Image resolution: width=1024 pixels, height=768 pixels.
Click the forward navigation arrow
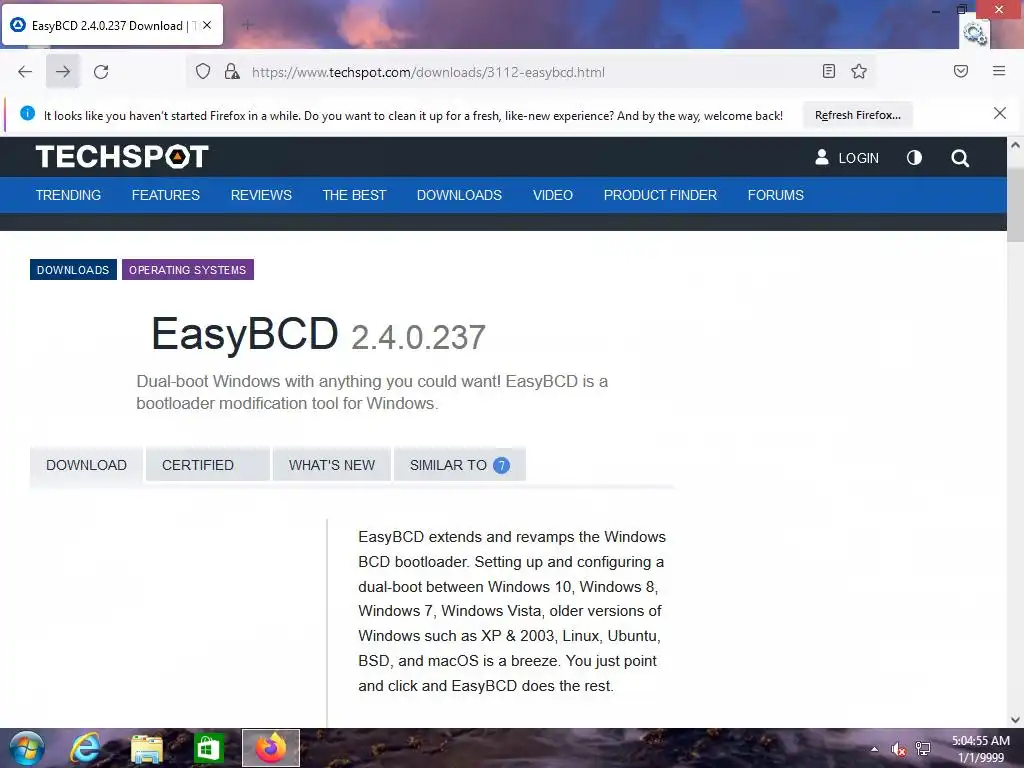click(x=63, y=72)
